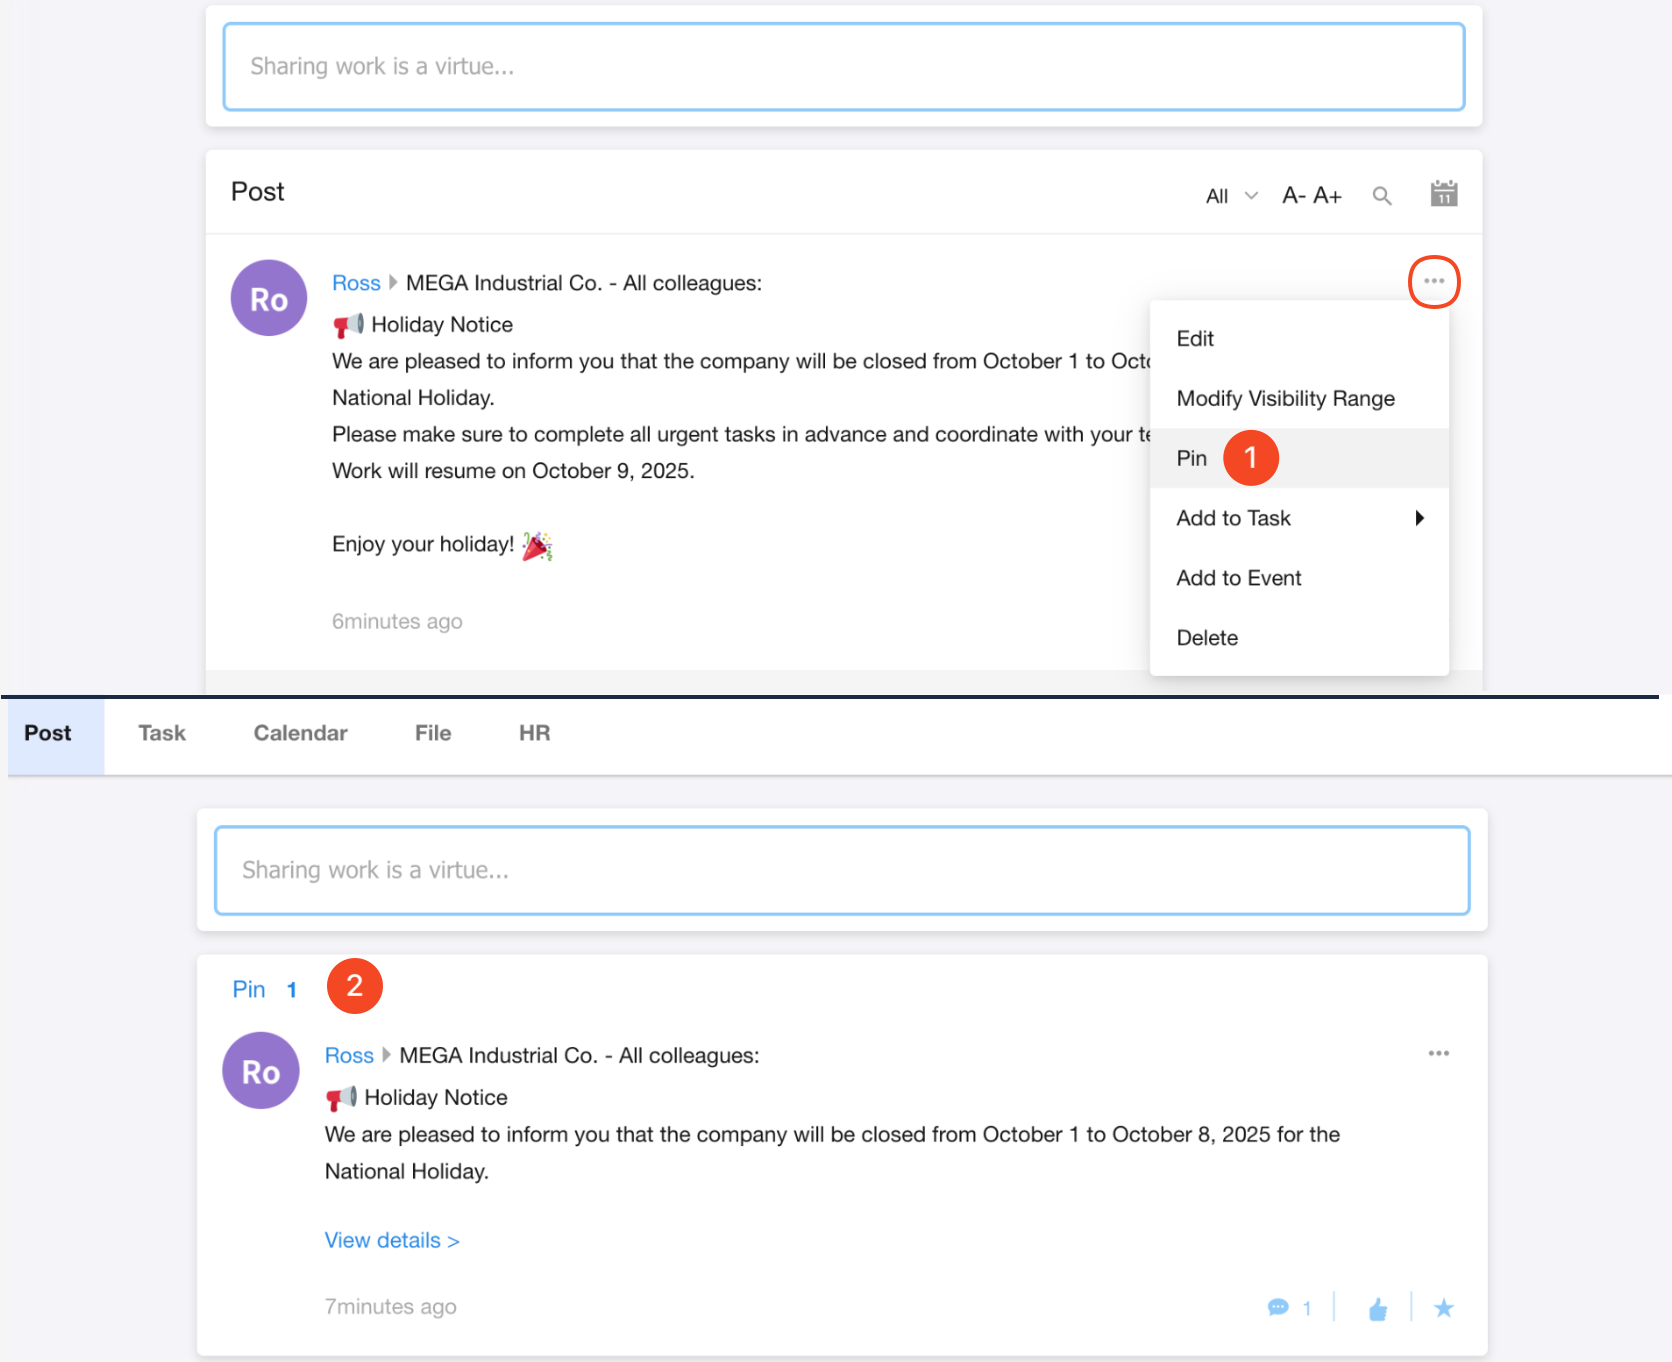Click the search magnifier icon in Post header
Image resolution: width=1672 pixels, height=1362 pixels.
pyautogui.click(x=1381, y=196)
